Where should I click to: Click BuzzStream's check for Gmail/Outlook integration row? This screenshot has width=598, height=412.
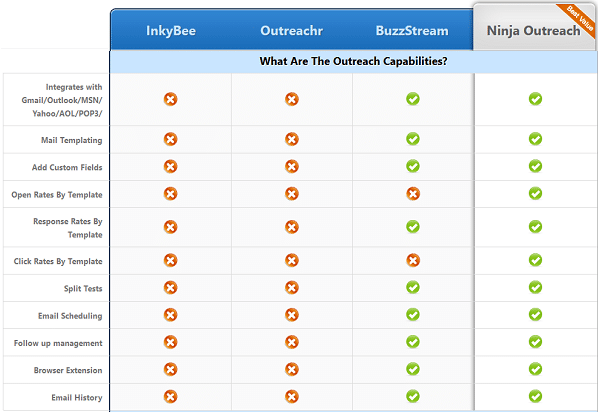point(413,99)
